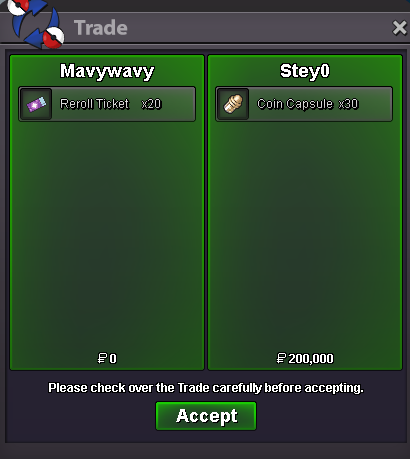The image size is (410, 459).
Task: Click the x30 quantity on Coin Capsule
Action: (348, 104)
